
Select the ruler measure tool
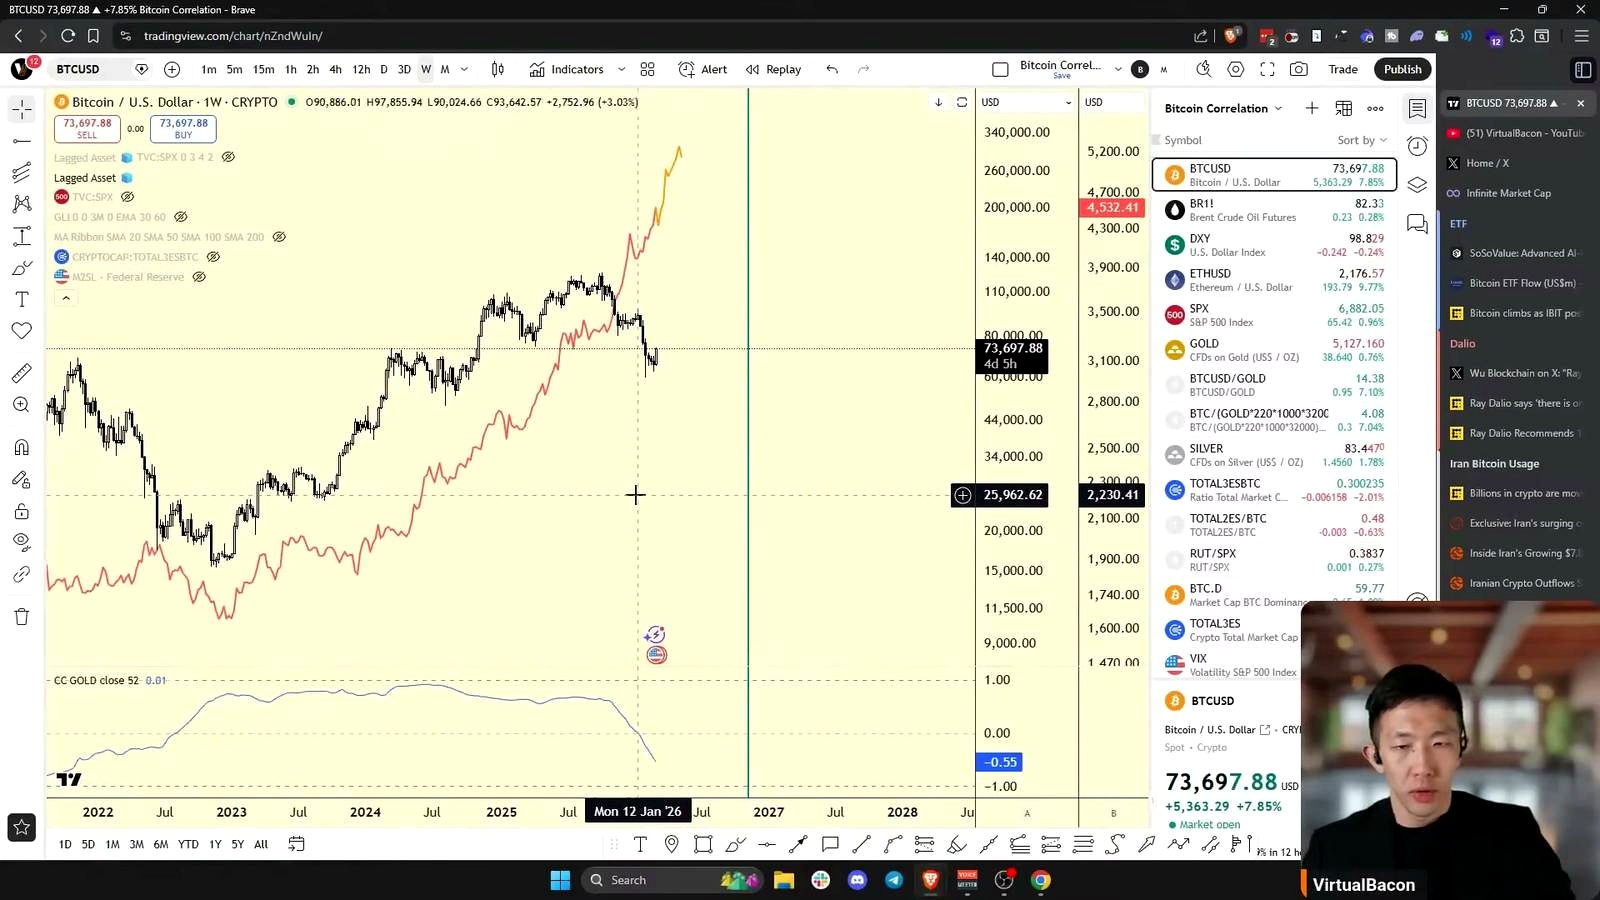coord(22,373)
